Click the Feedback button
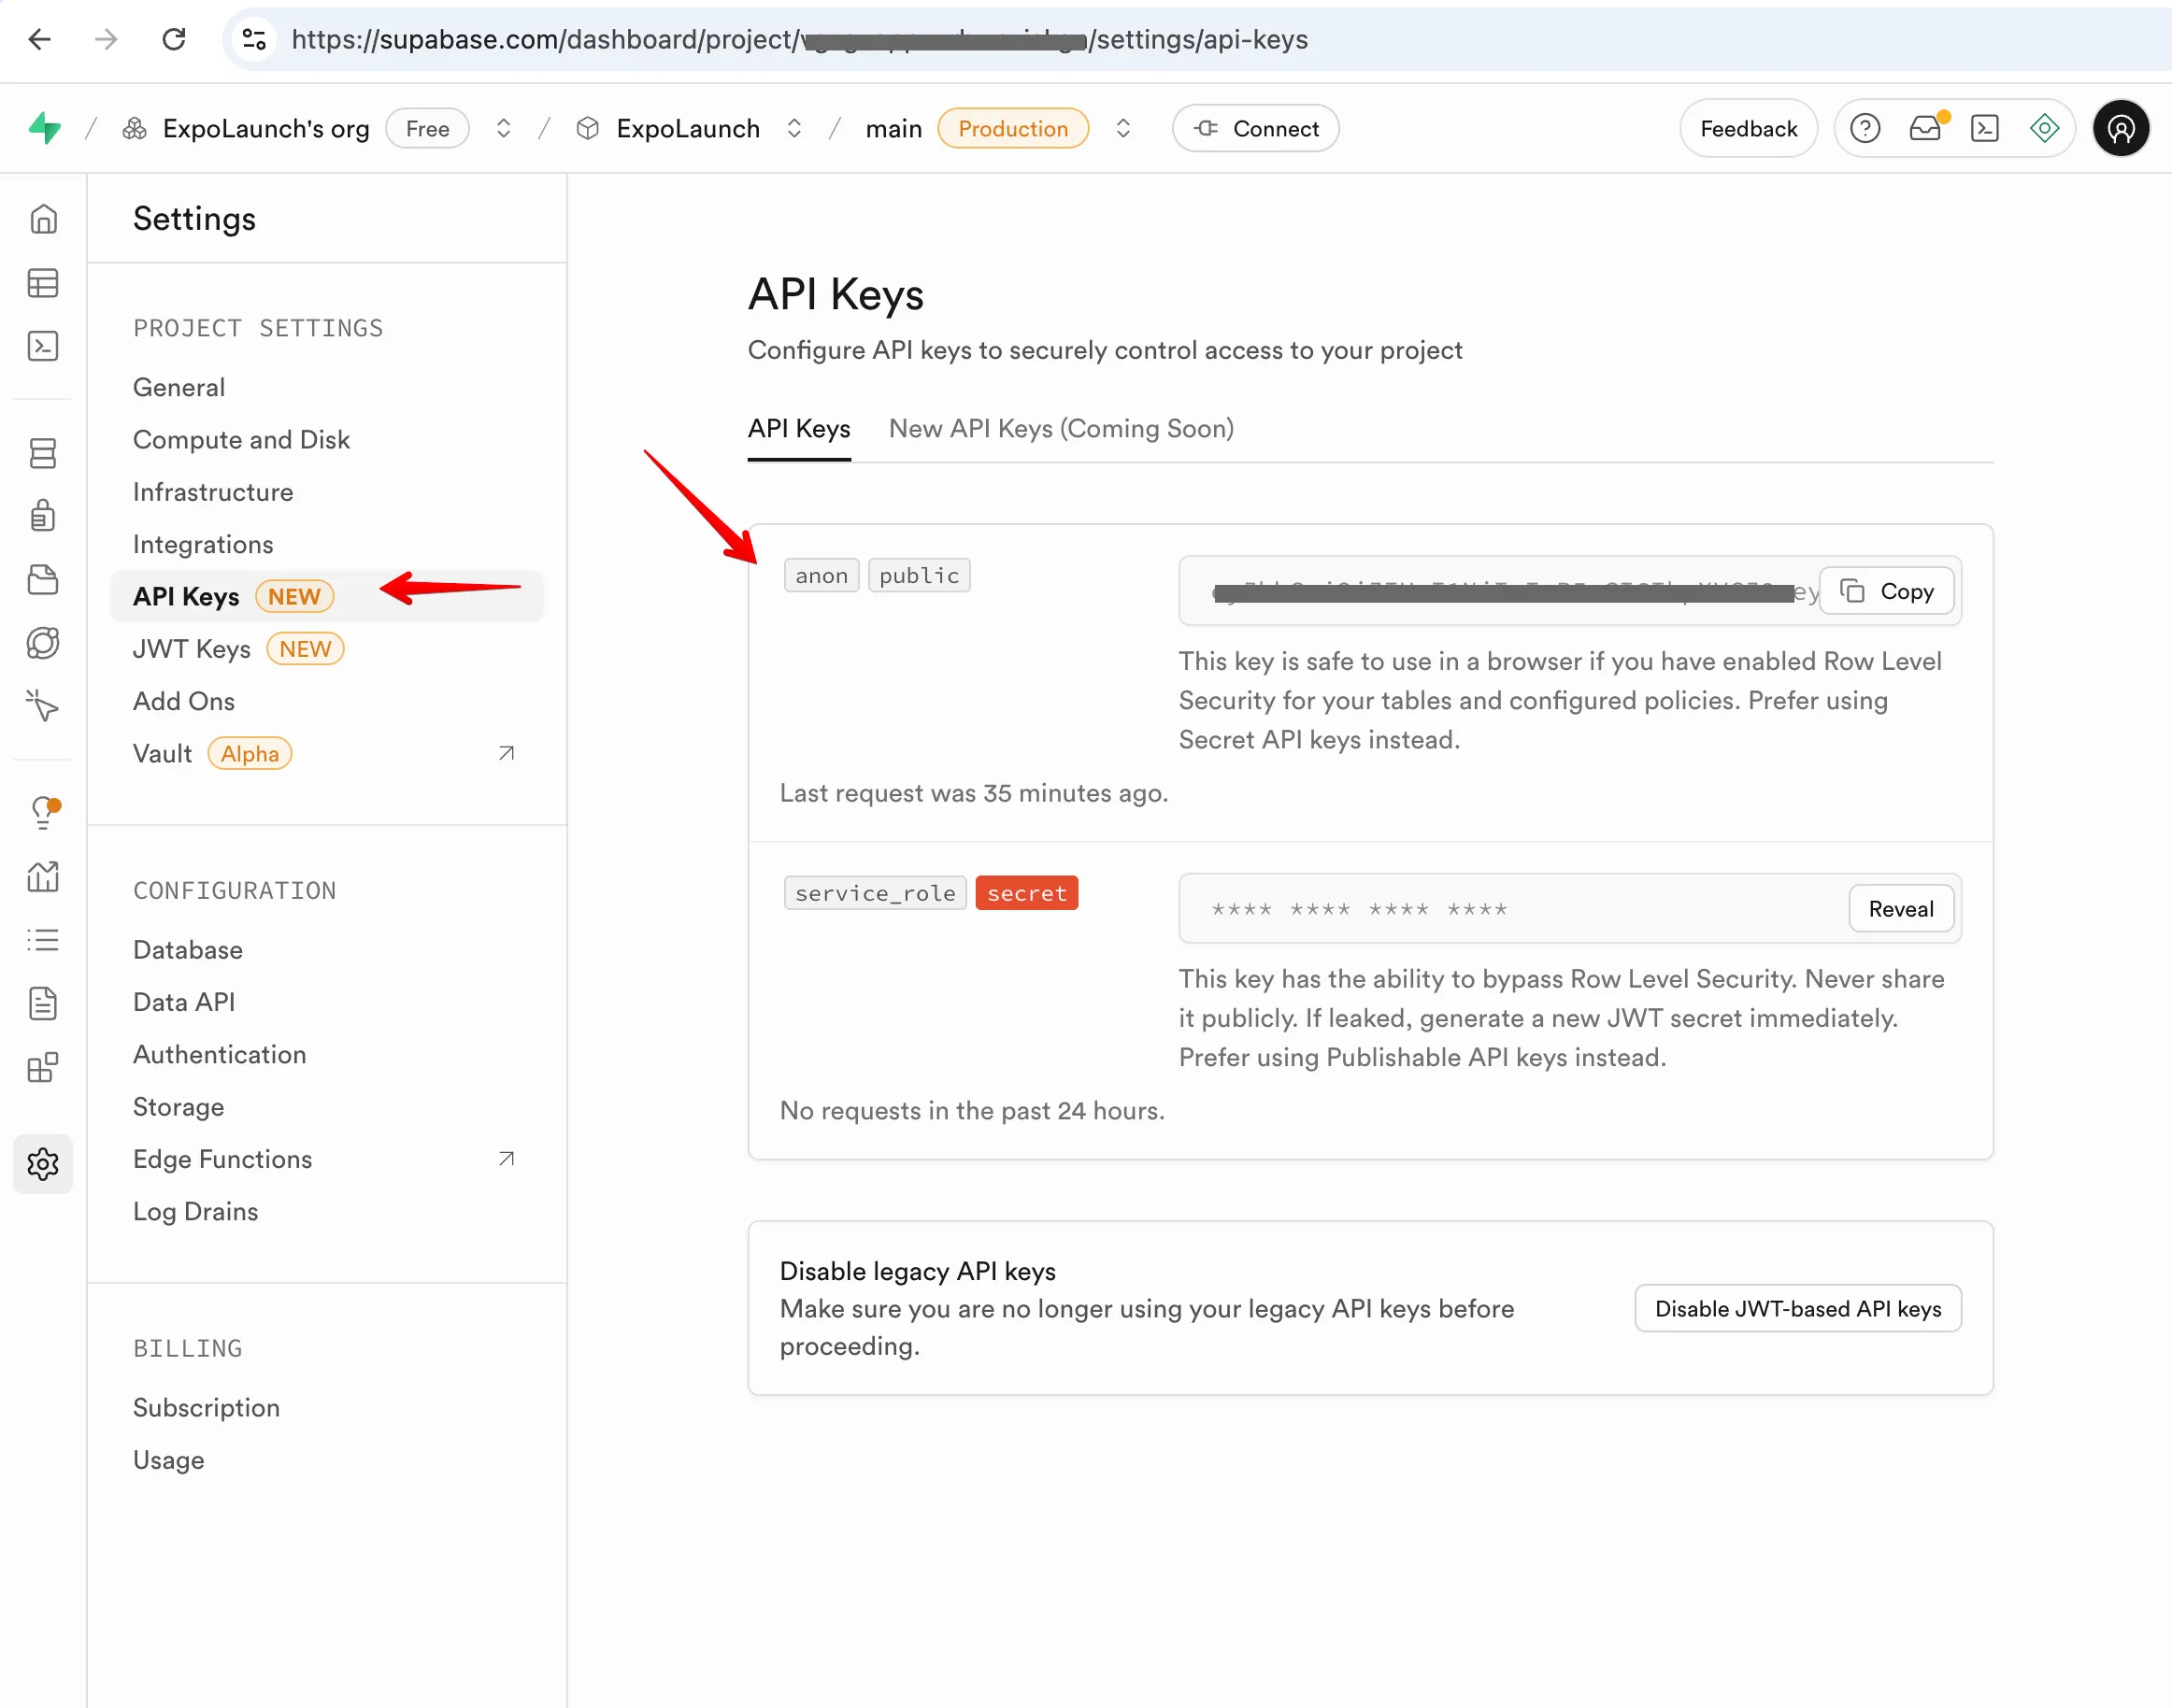 1748,128
